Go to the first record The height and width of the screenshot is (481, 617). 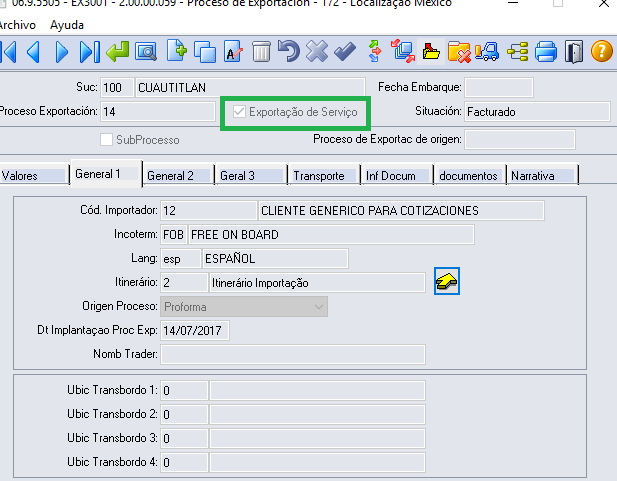(9, 52)
